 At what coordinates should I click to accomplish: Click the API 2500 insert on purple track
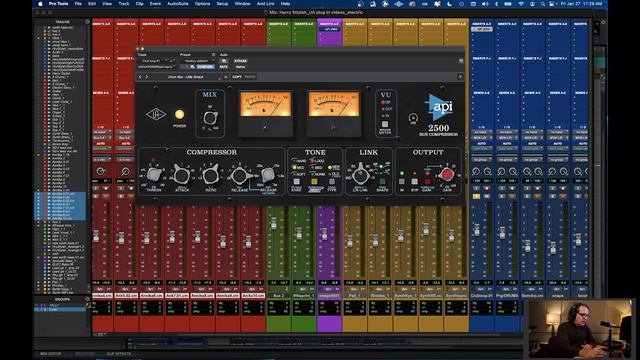(330, 29)
